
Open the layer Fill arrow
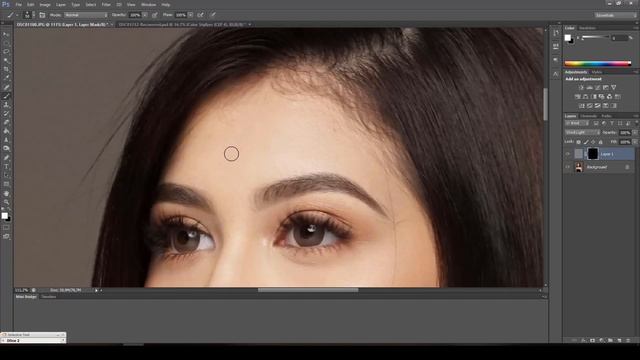(635, 142)
